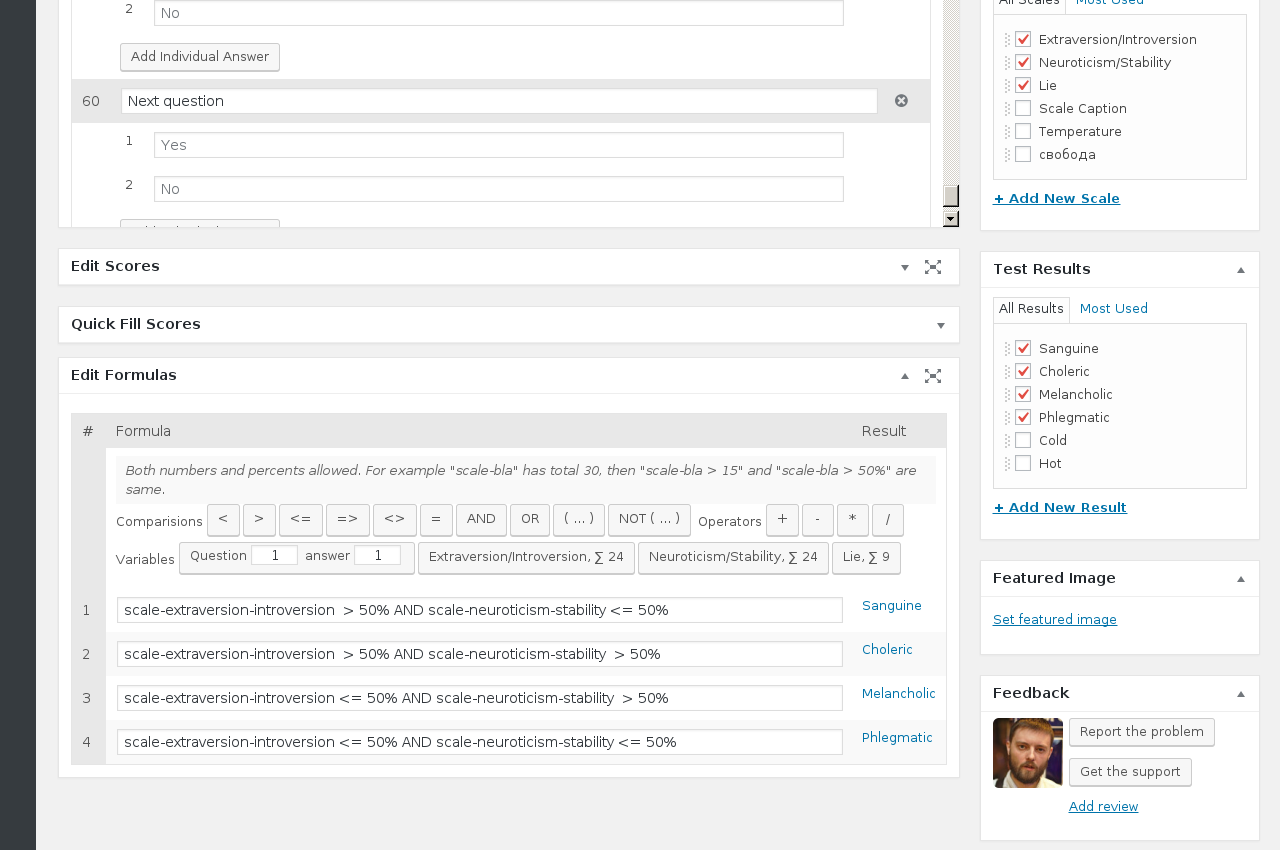Uncheck the Melancholic result
Image resolution: width=1280 pixels, height=850 pixels.
(1023, 394)
